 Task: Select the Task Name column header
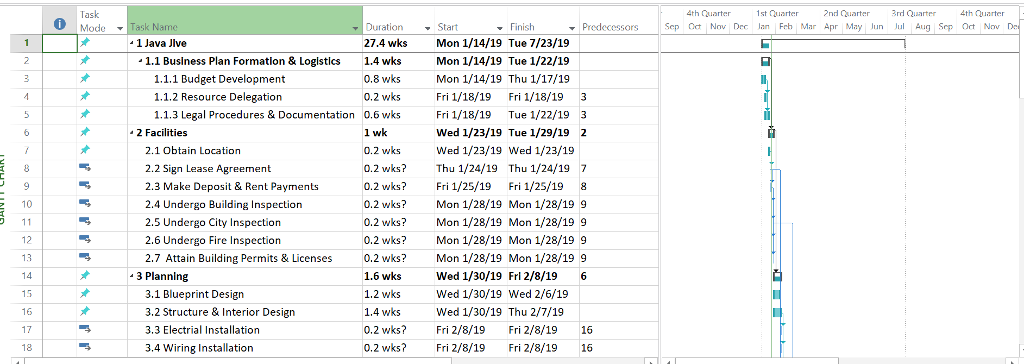coord(245,20)
